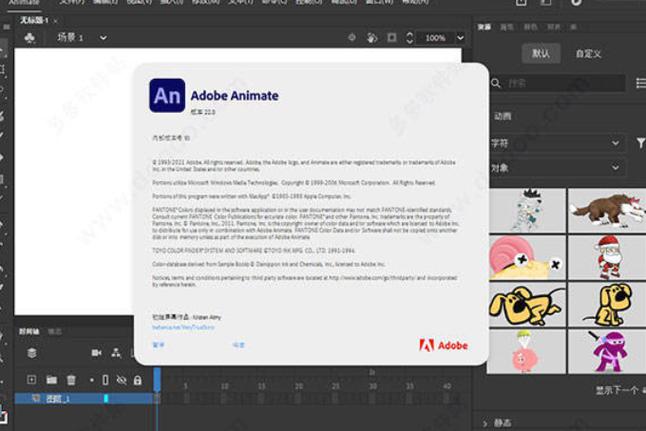Select the Santa Claus asset thumbnail
Image resolution: width=646 pixels, height=431 pixels.
tap(607, 257)
